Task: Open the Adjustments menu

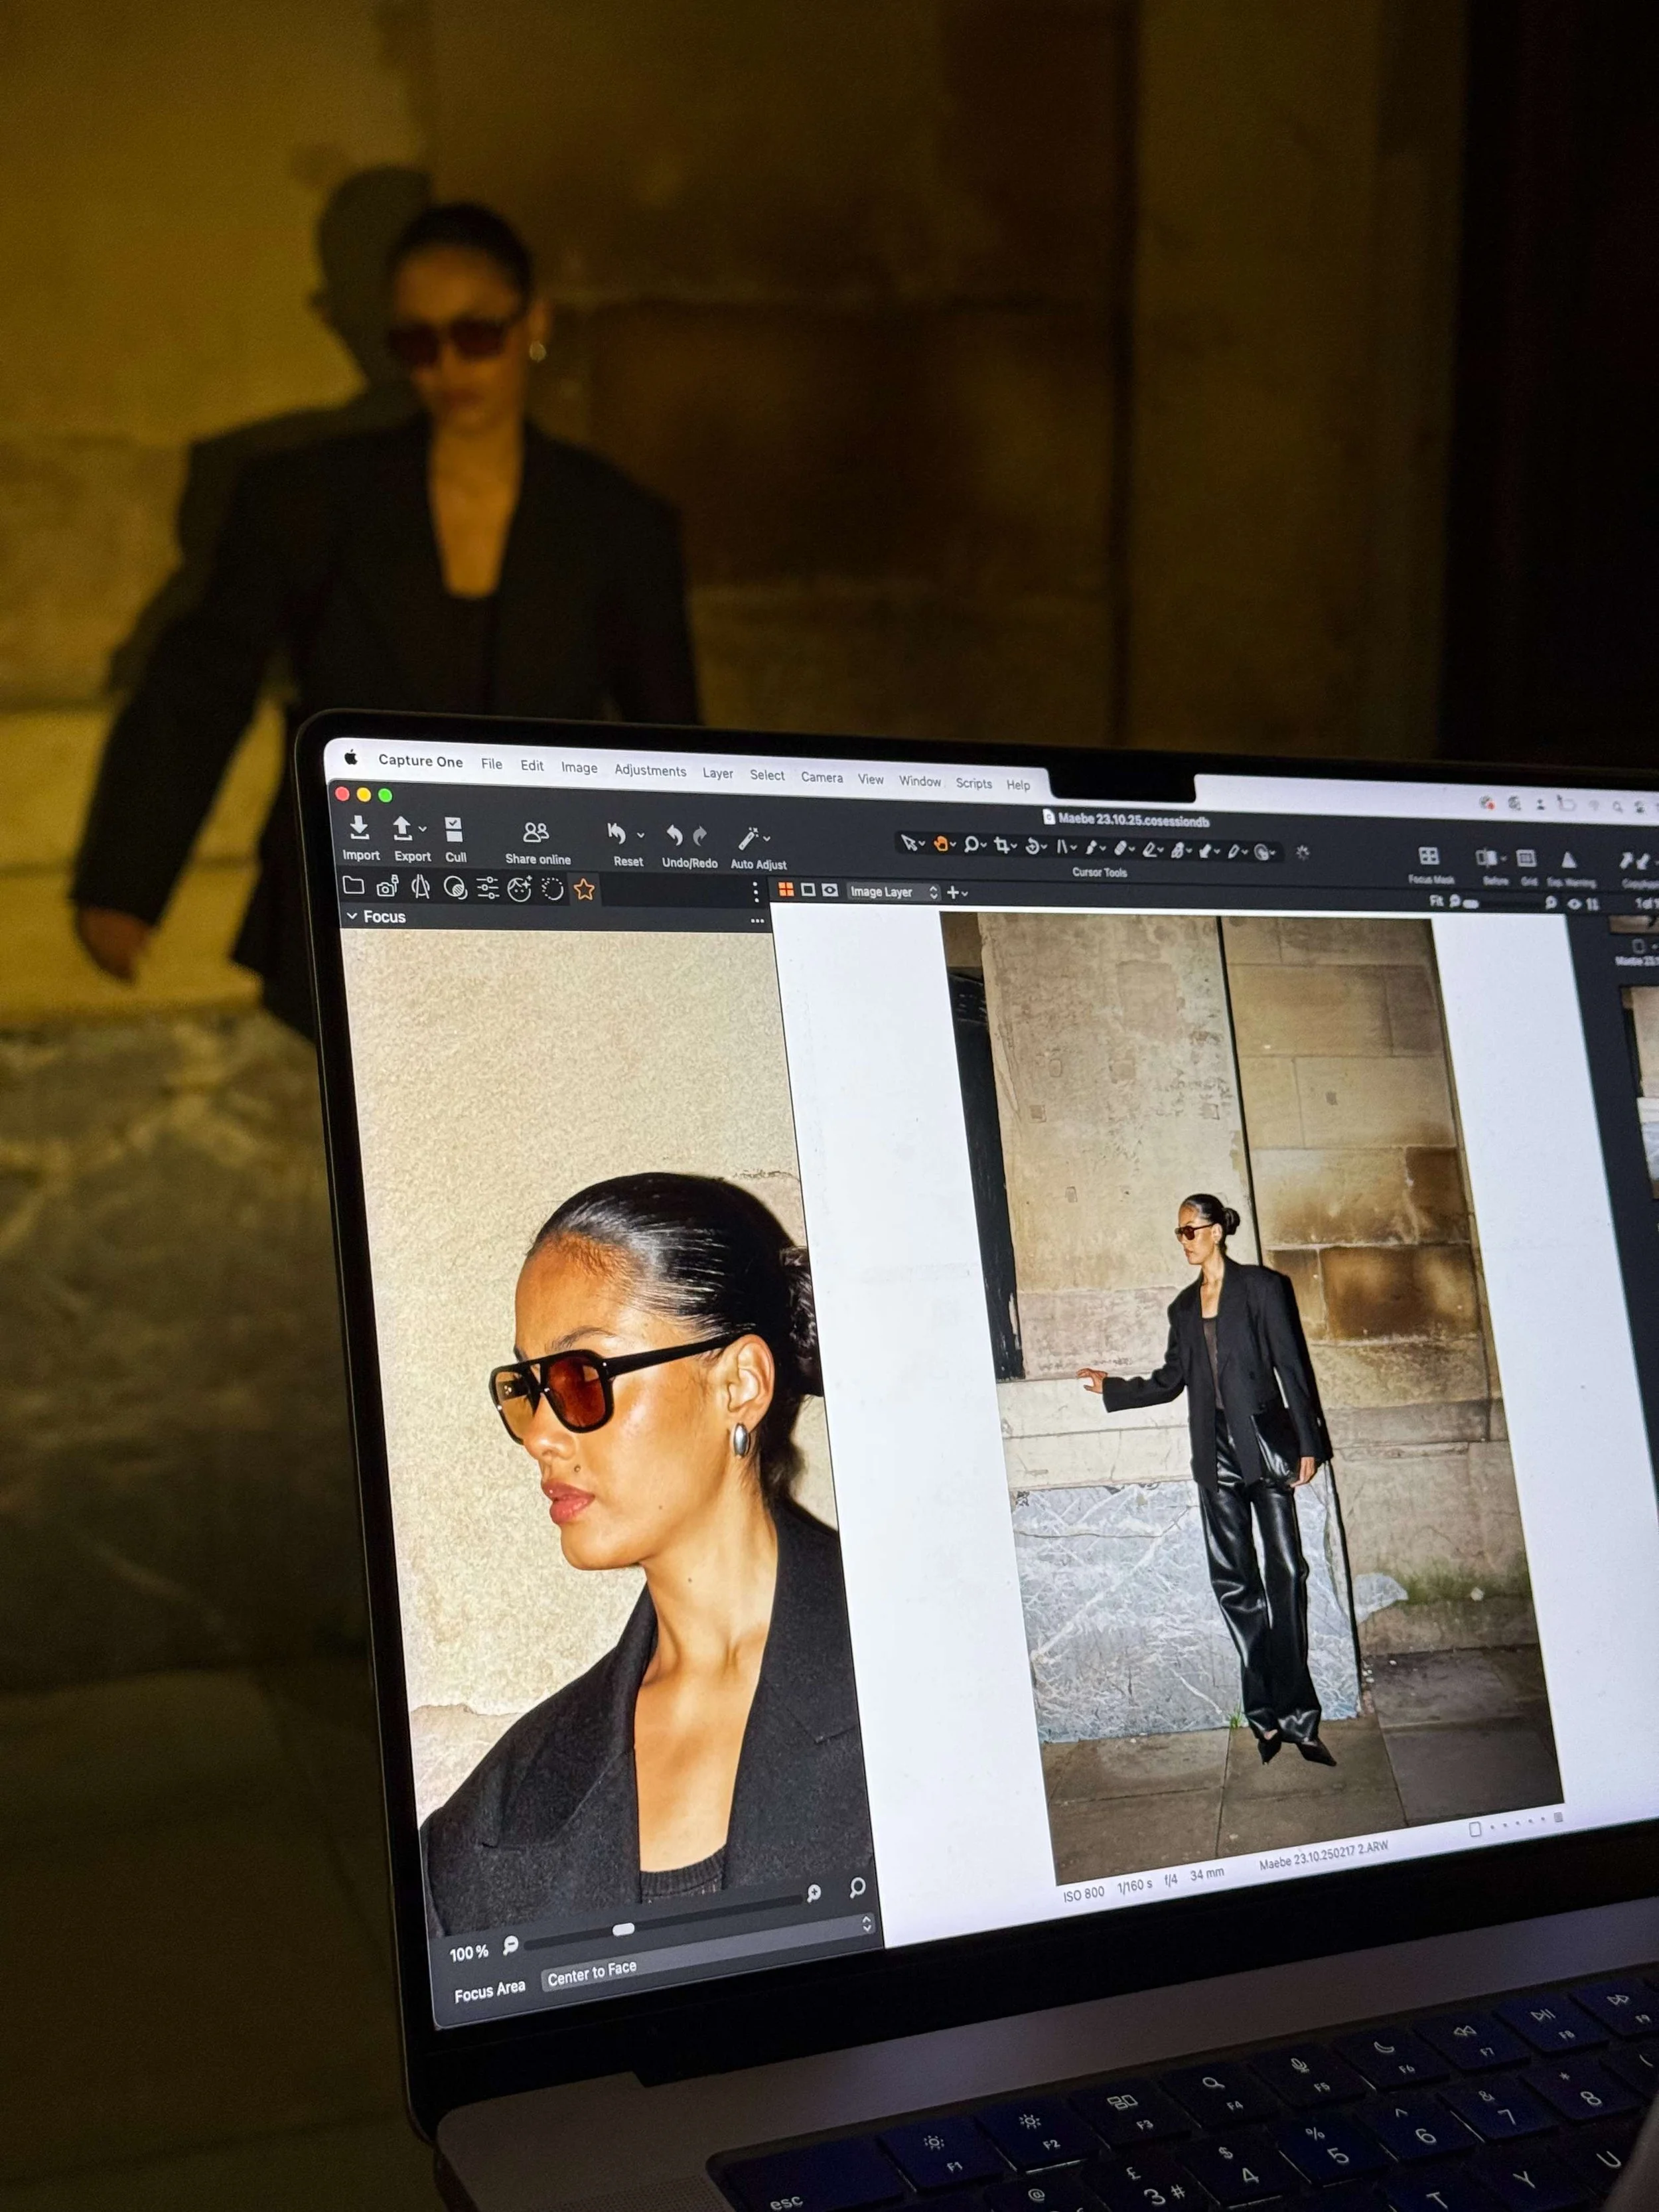Action: (650, 770)
